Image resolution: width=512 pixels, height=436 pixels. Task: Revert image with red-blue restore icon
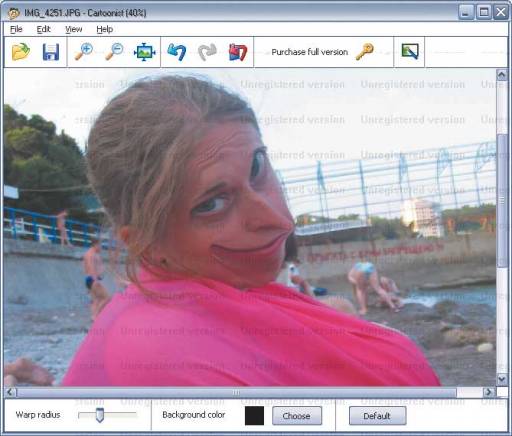point(238,52)
